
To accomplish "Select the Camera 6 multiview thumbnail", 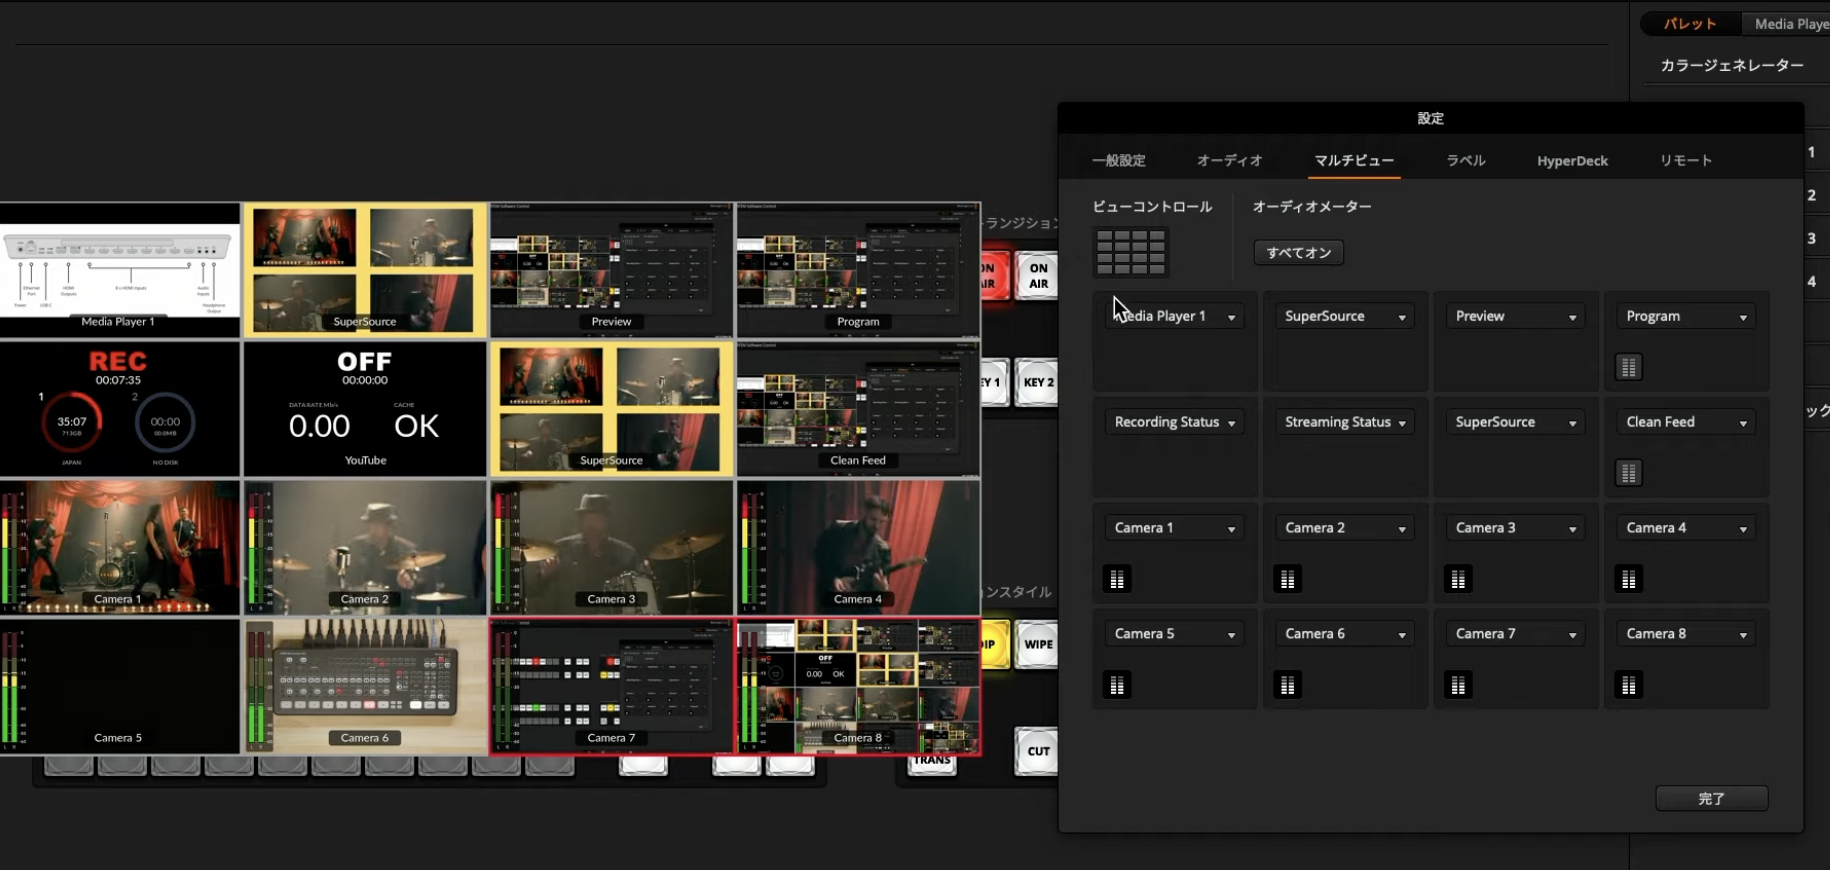I will [x=365, y=686].
